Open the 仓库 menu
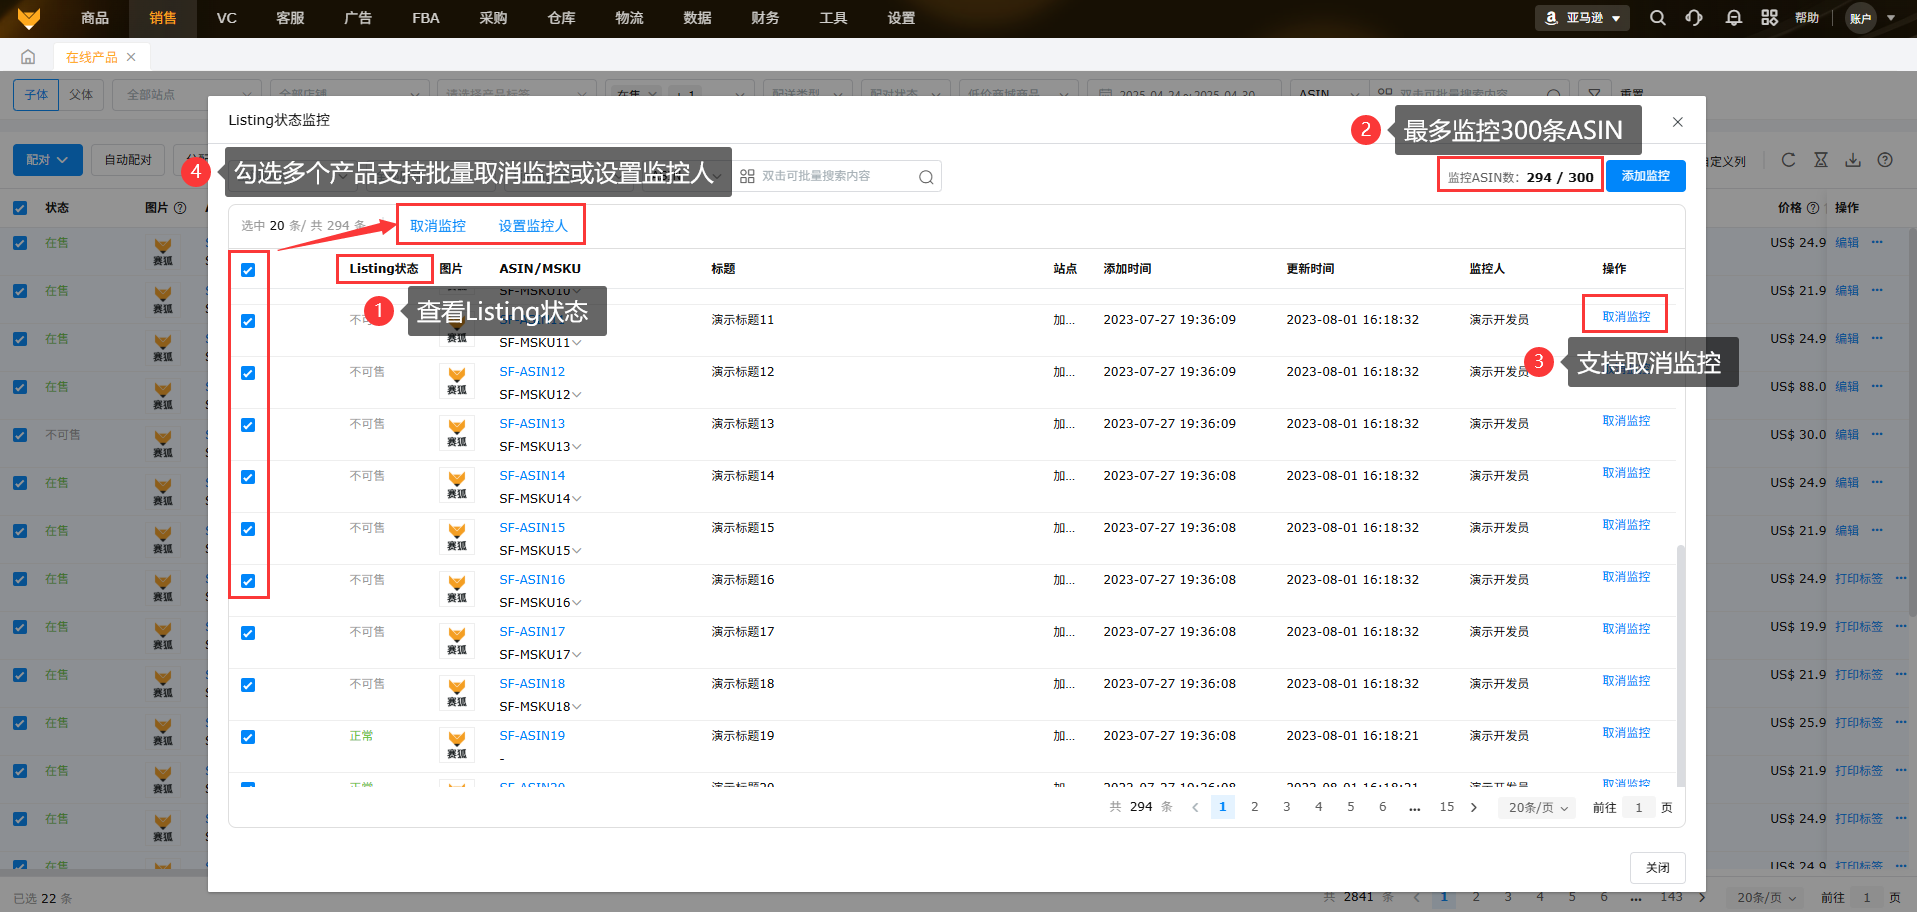Image resolution: width=1917 pixels, height=912 pixels. (561, 18)
